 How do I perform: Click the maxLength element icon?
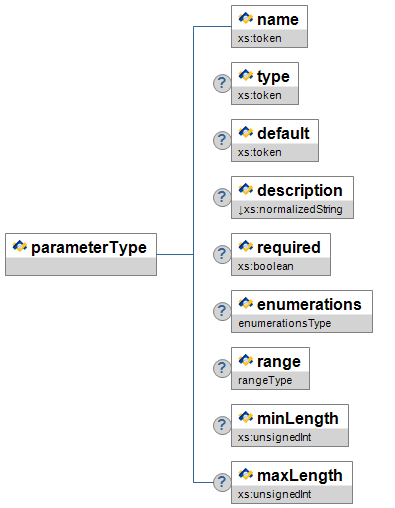tap(246, 474)
